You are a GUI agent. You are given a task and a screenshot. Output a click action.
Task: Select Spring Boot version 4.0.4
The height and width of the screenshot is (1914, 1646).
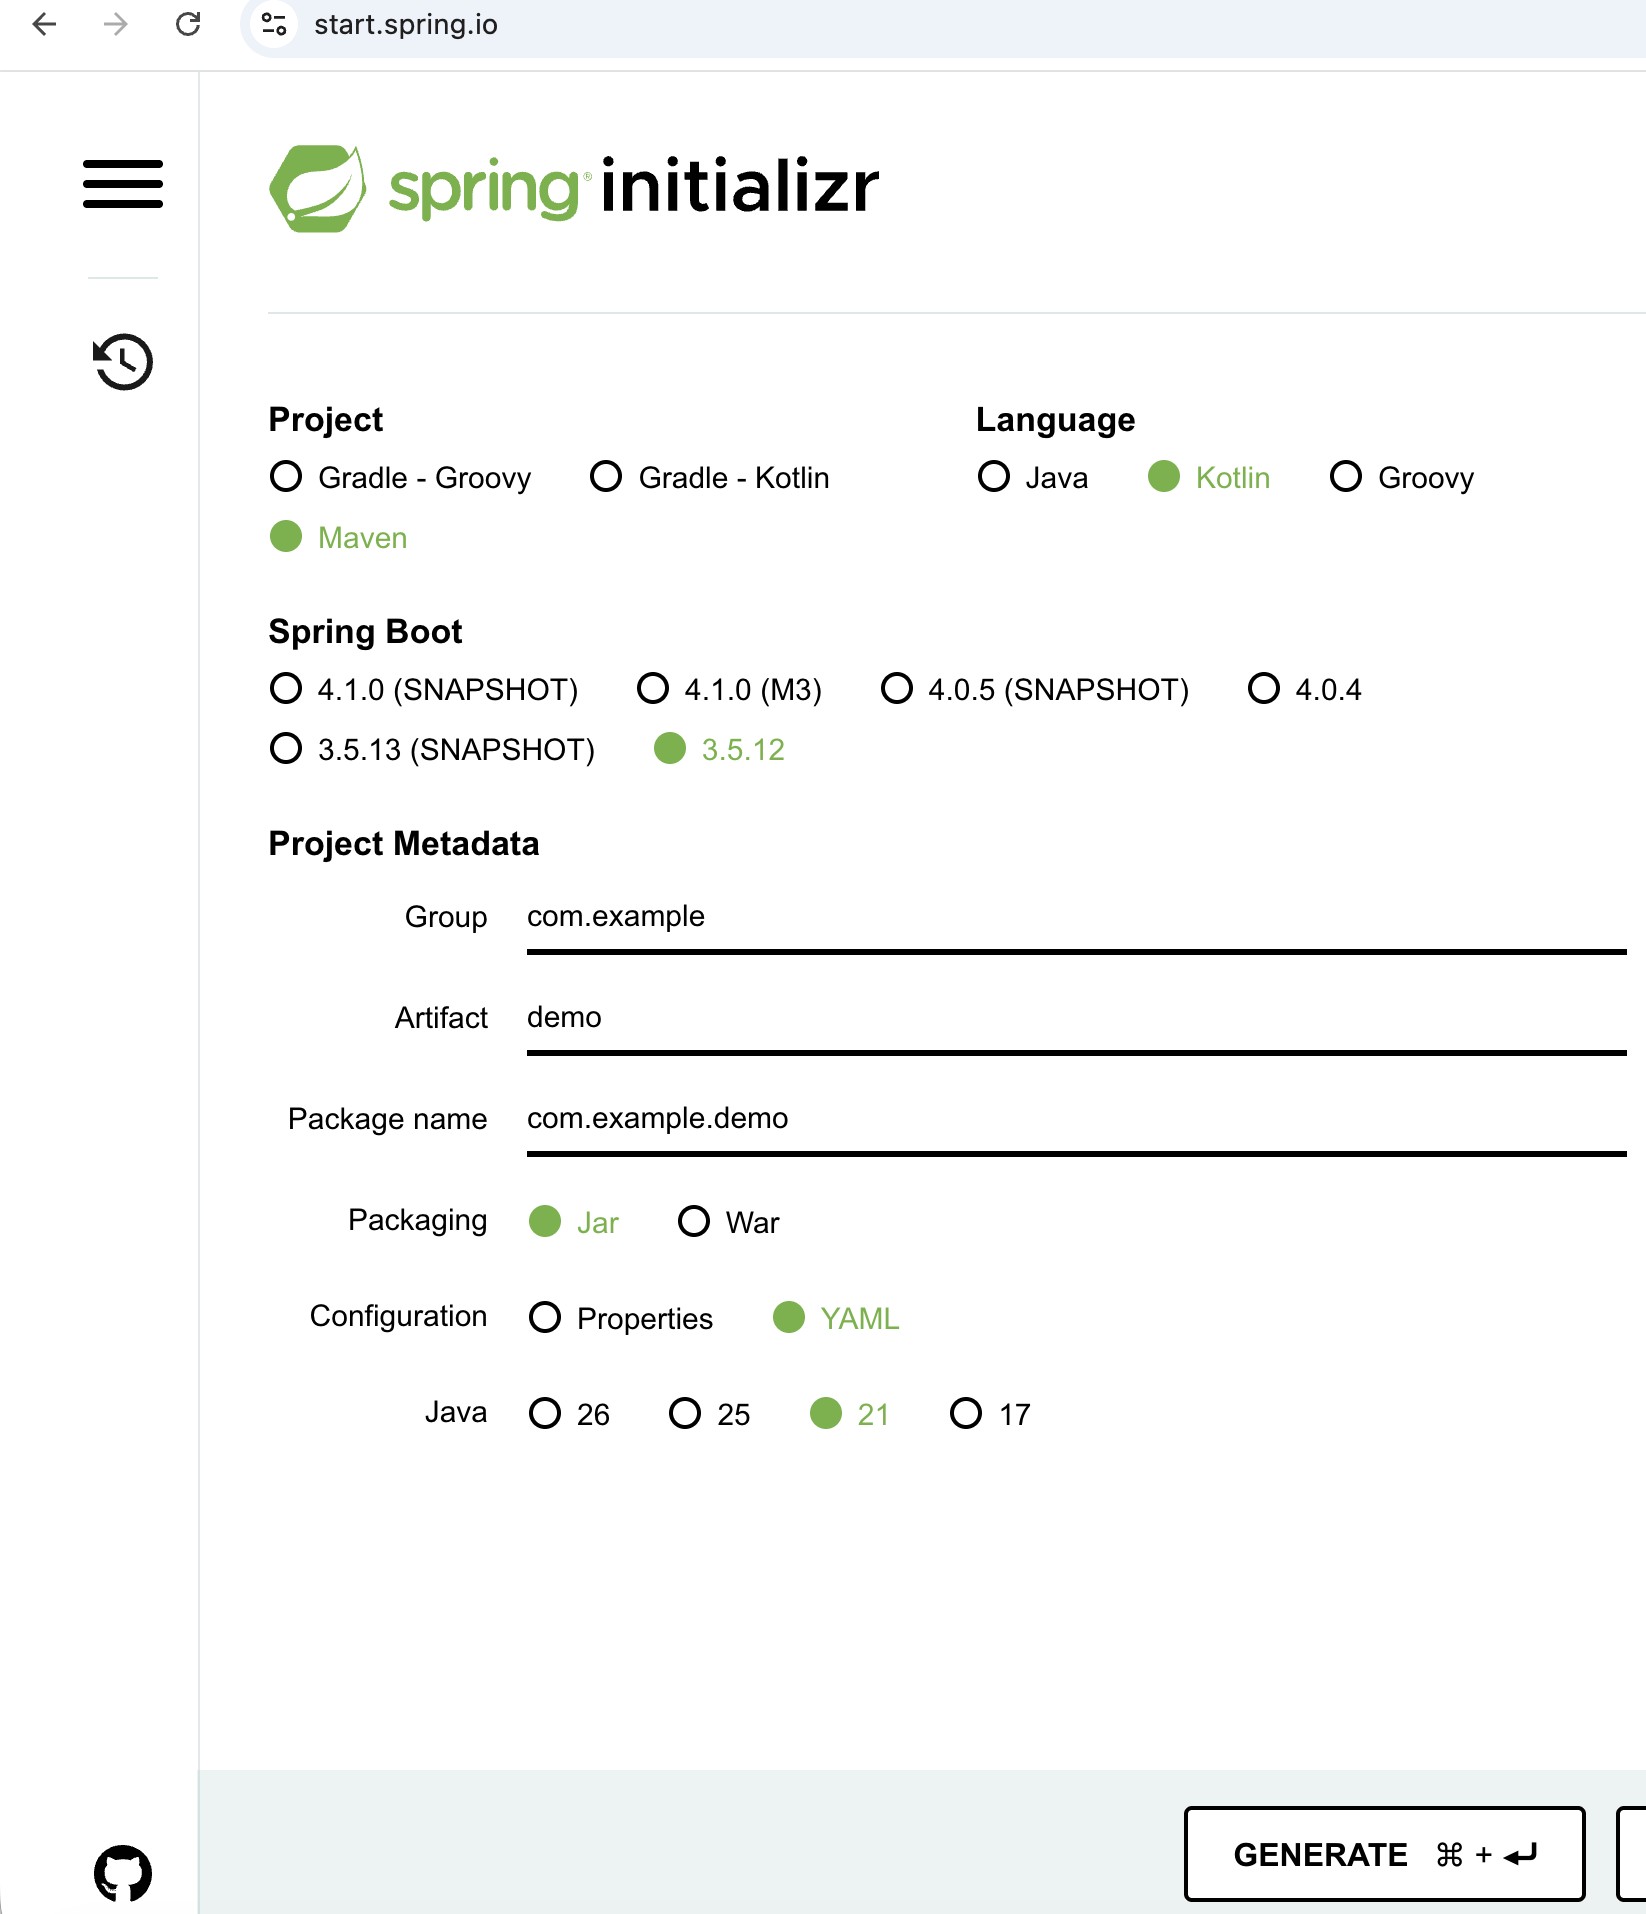pyautogui.click(x=1305, y=689)
